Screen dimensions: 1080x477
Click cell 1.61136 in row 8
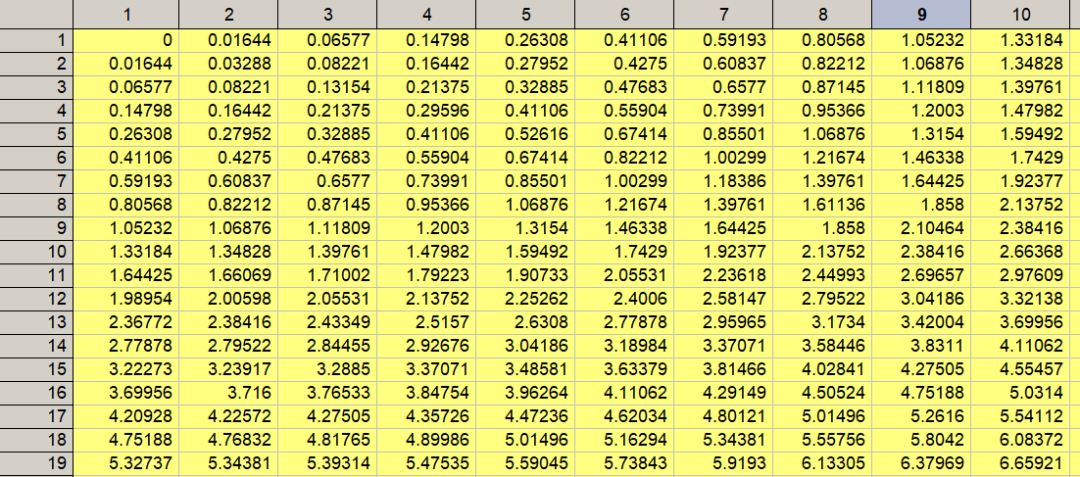822,205
